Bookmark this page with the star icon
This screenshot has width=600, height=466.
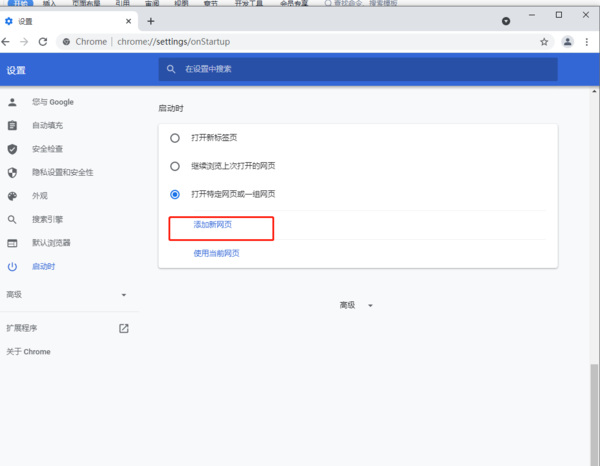pyautogui.click(x=544, y=42)
